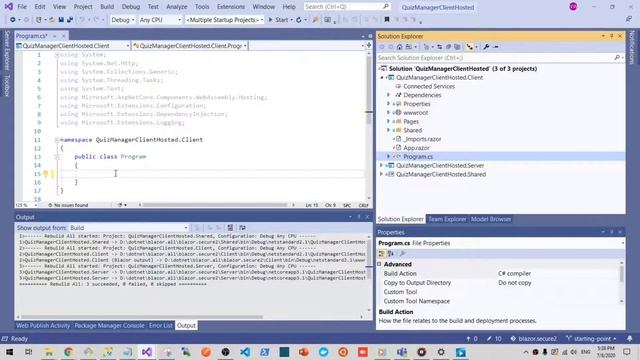Click the starting-point branch in status bar
The height and width of the screenshot is (360, 640).
(x=591, y=339)
